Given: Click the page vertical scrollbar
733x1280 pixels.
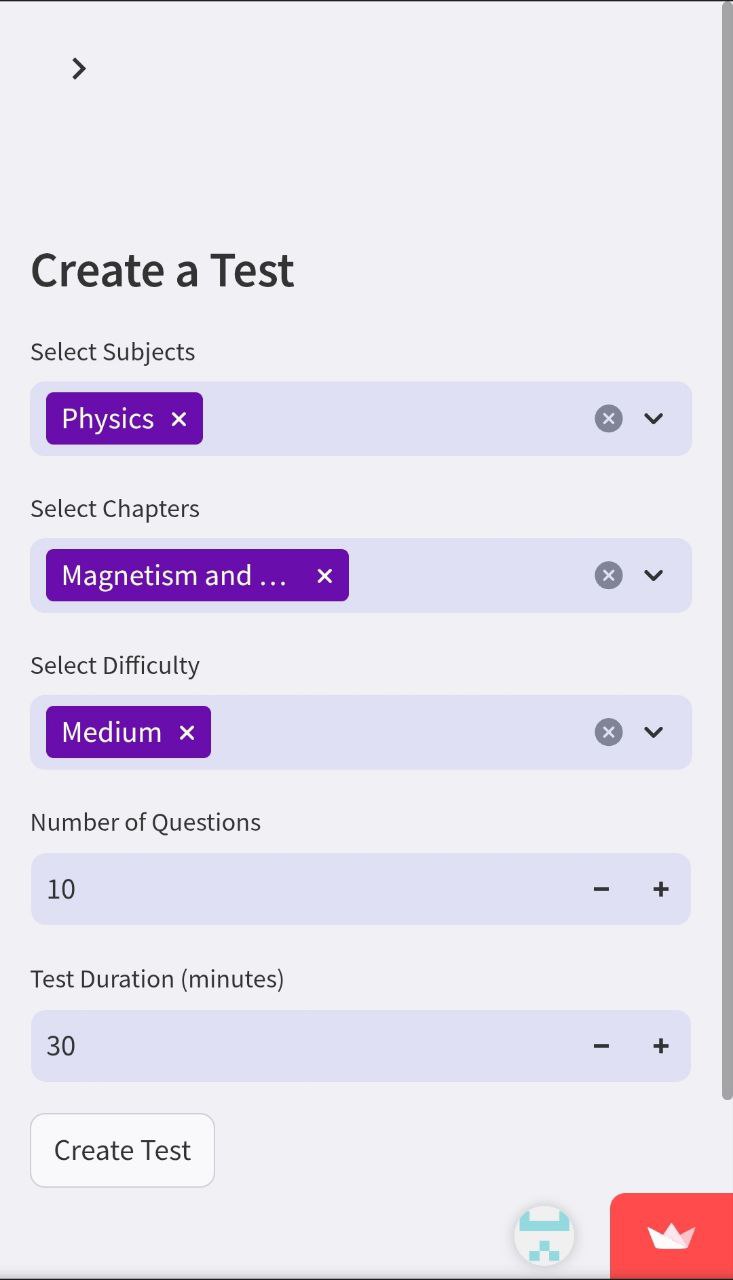Looking at the screenshot, I should 727,550.
